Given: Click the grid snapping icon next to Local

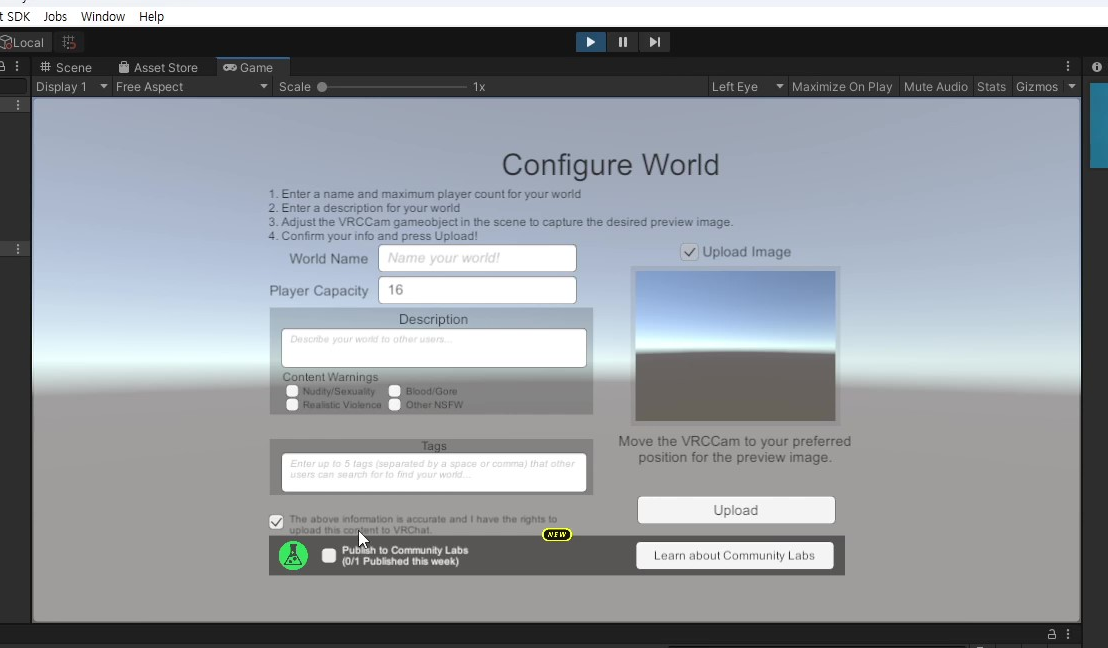Looking at the screenshot, I should pos(69,42).
